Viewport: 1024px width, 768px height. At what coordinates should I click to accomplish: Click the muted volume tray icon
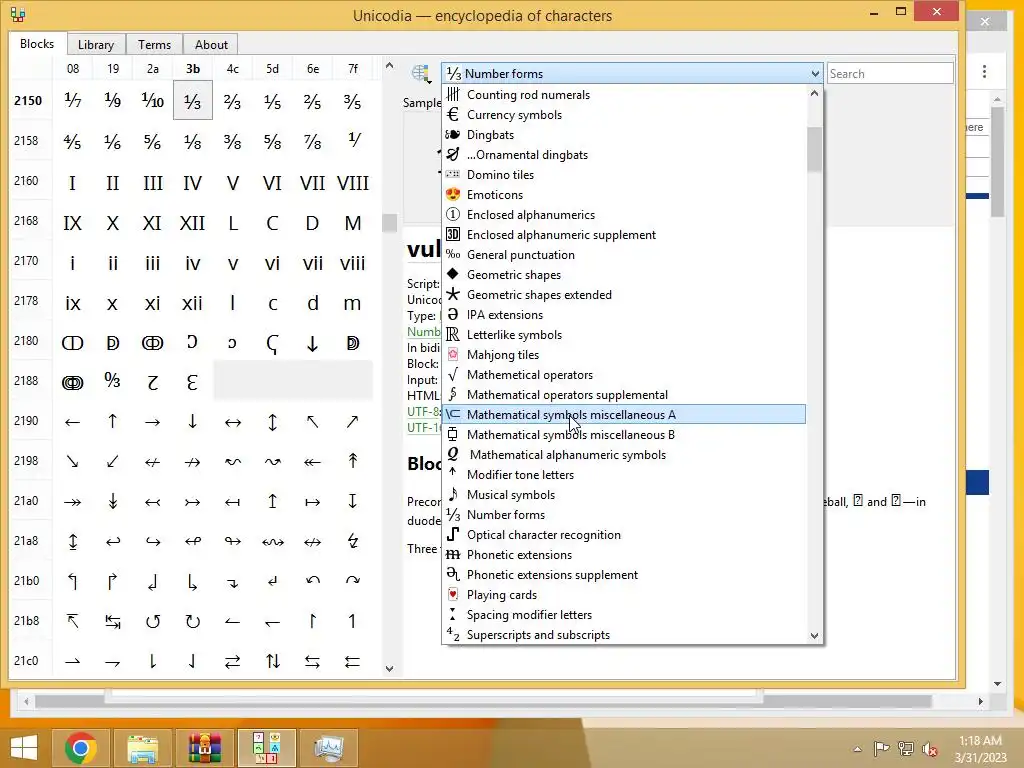[929, 749]
